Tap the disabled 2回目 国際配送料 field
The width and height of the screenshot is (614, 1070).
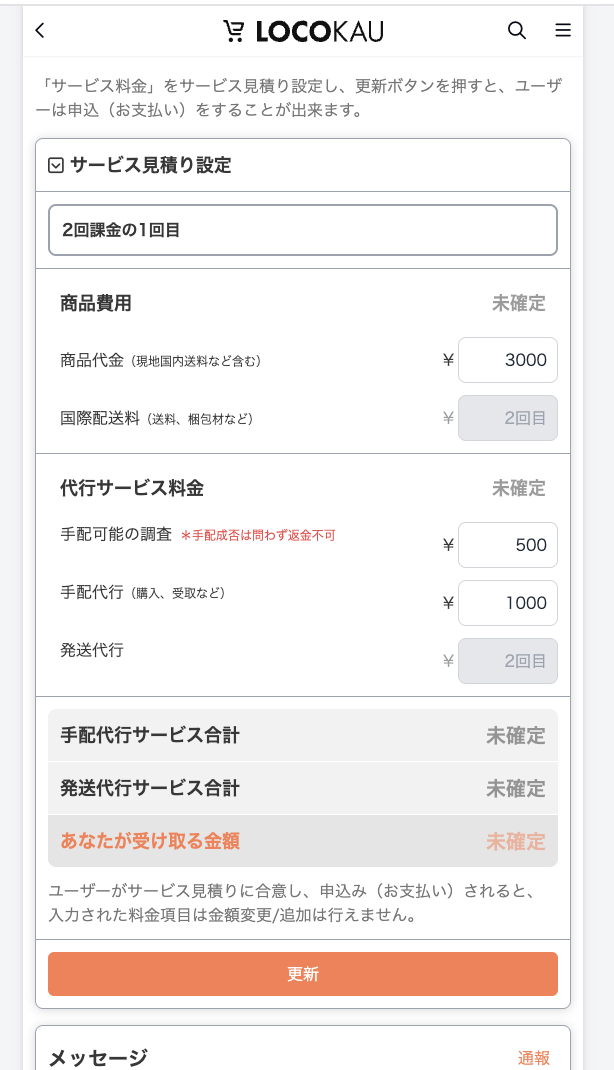pos(508,418)
